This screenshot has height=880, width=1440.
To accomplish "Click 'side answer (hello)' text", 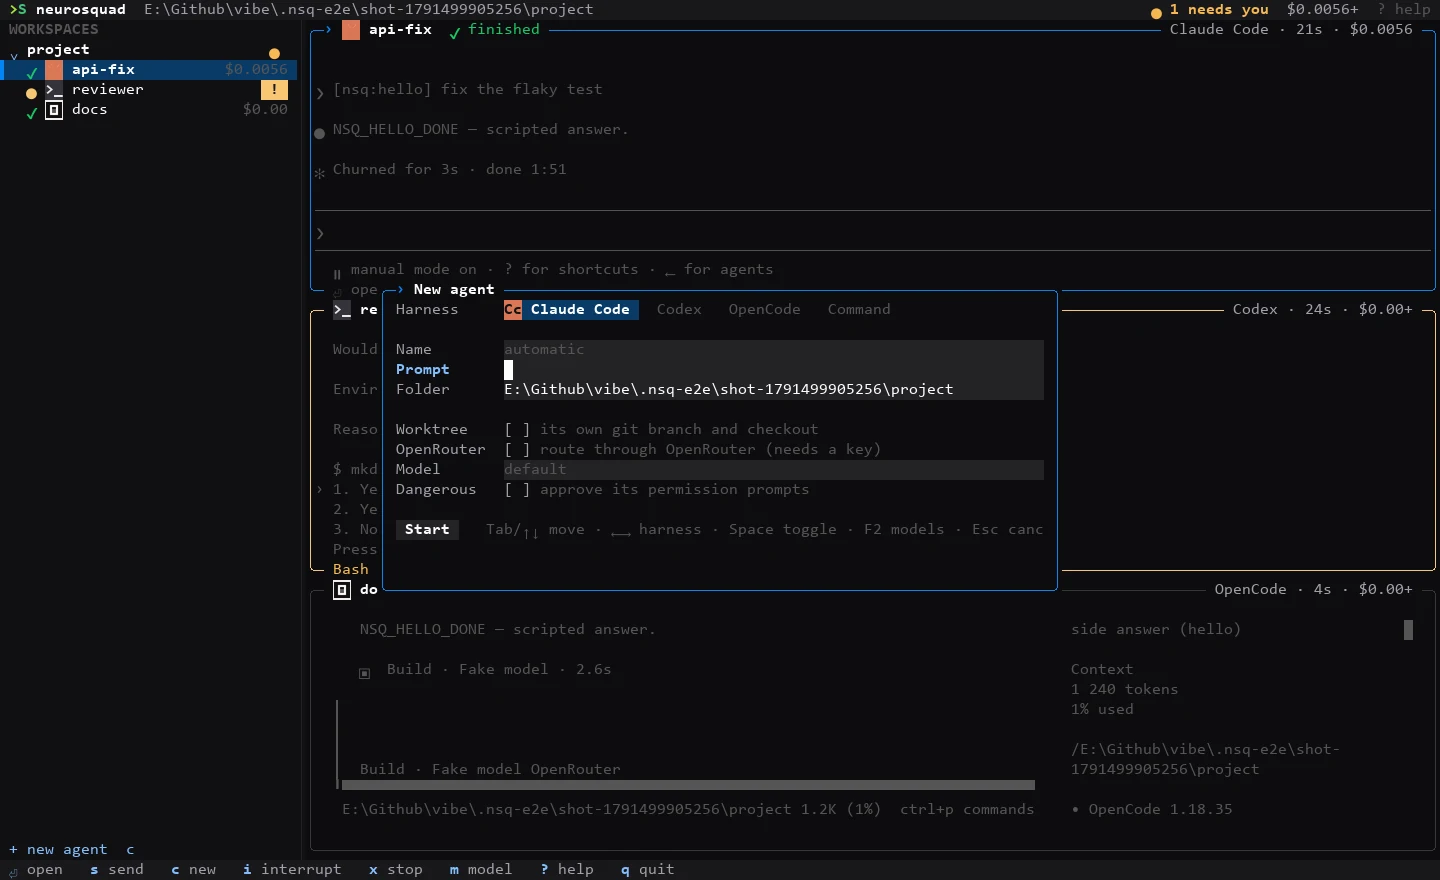I will pyautogui.click(x=1156, y=630).
